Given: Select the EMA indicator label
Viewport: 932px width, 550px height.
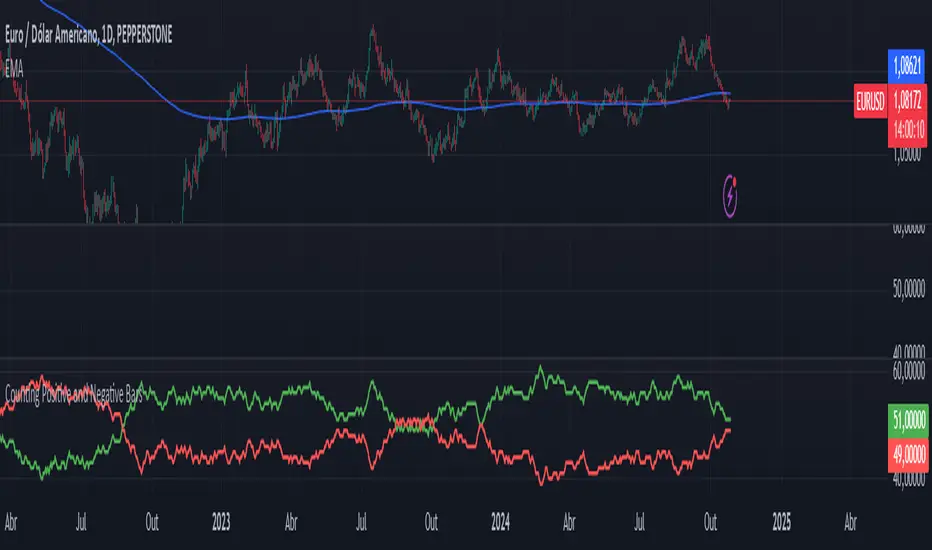Looking at the screenshot, I should click(x=14, y=70).
